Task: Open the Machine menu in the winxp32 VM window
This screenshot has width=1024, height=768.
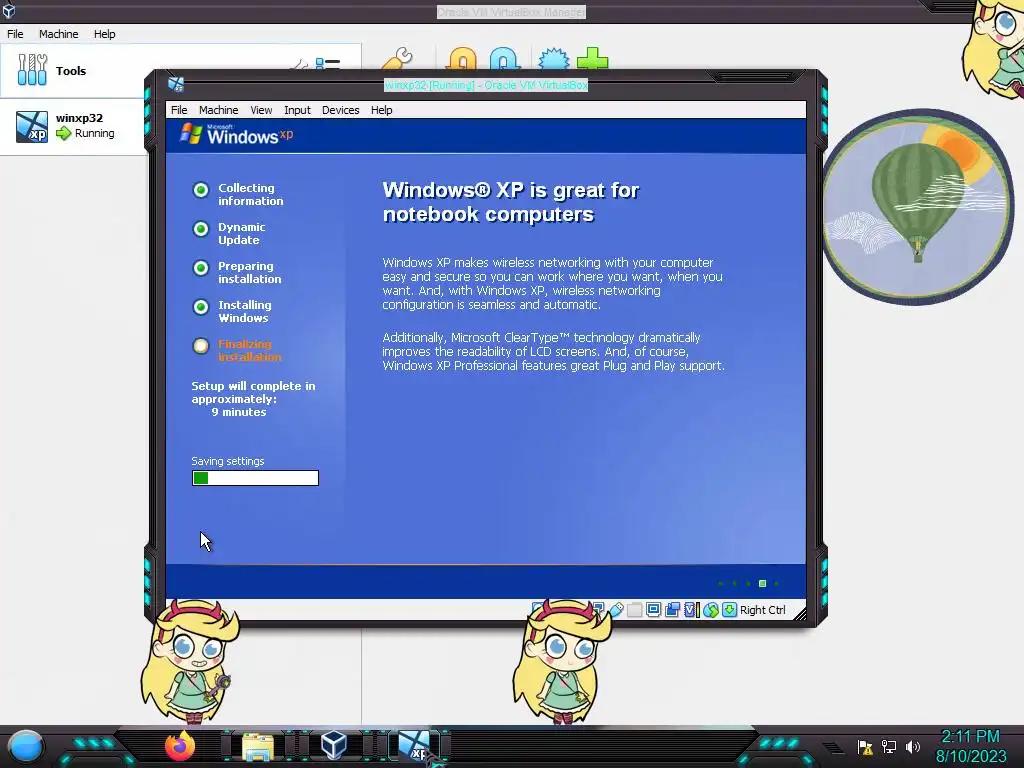Action: [x=218, y=110]
